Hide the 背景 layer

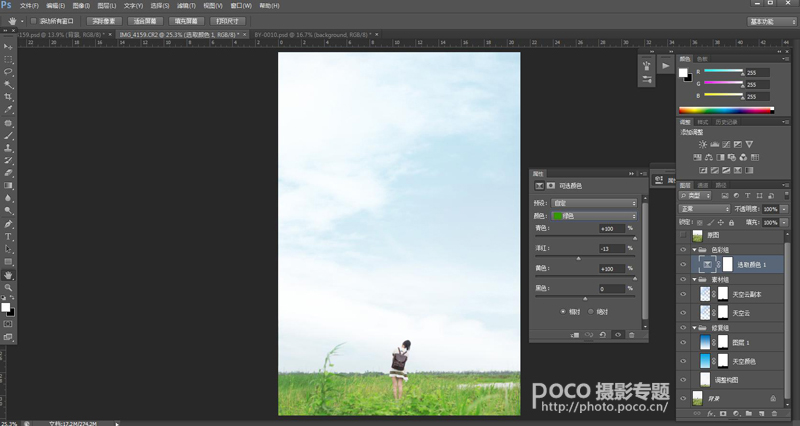tap(683, 398)
